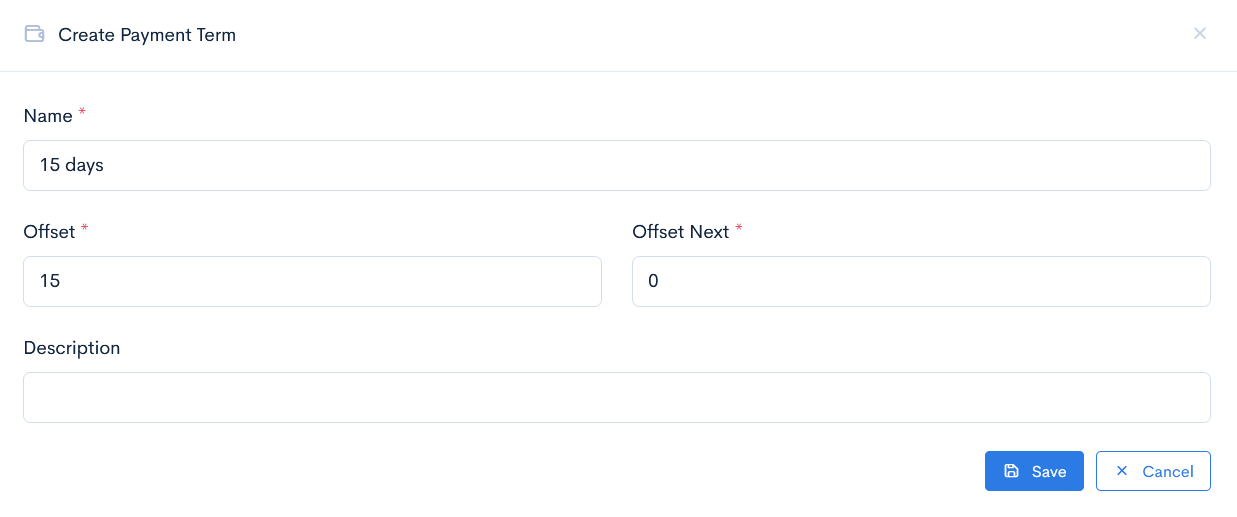The image size is (1237, 517).
Task: Click the Name field label
Action: point(48,116)
